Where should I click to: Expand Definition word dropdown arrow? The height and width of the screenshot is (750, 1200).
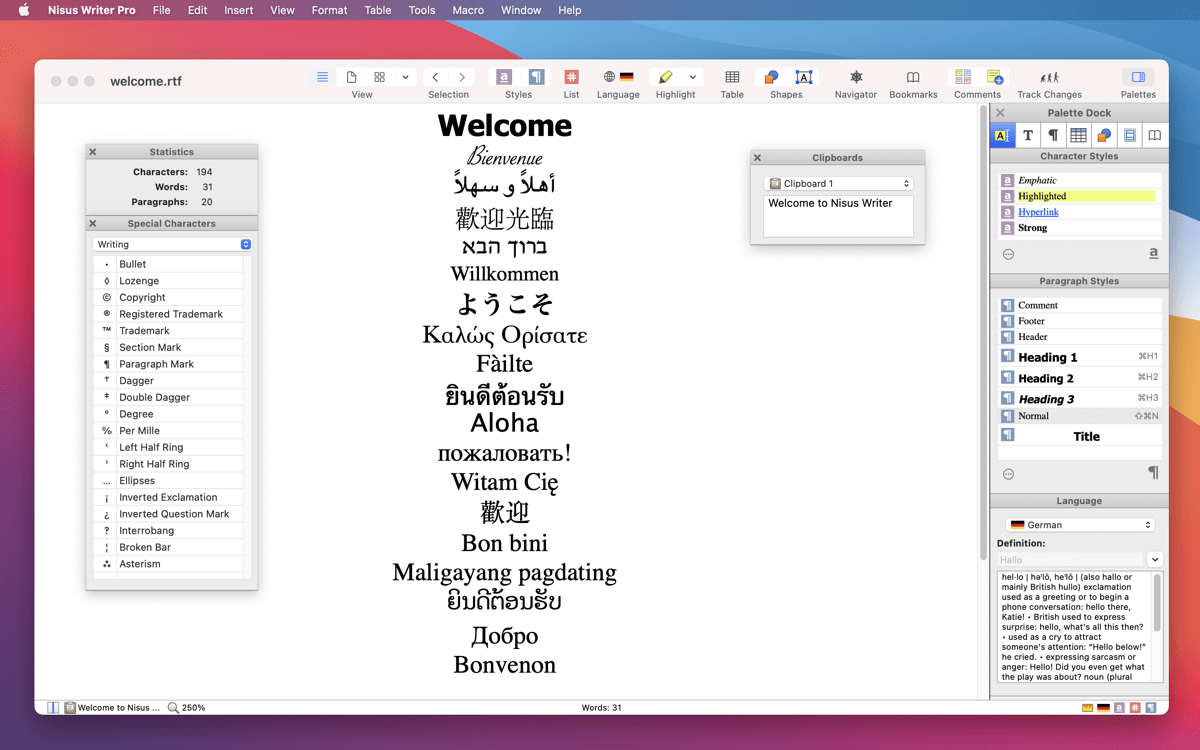click(1155, 560)
